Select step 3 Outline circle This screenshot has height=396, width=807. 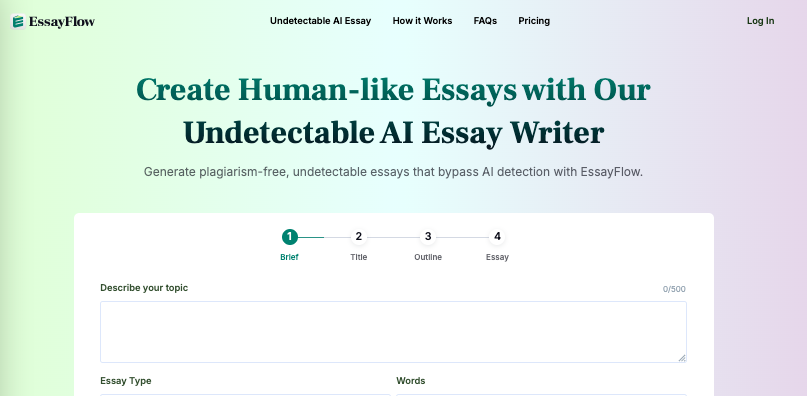click(428, 237)
